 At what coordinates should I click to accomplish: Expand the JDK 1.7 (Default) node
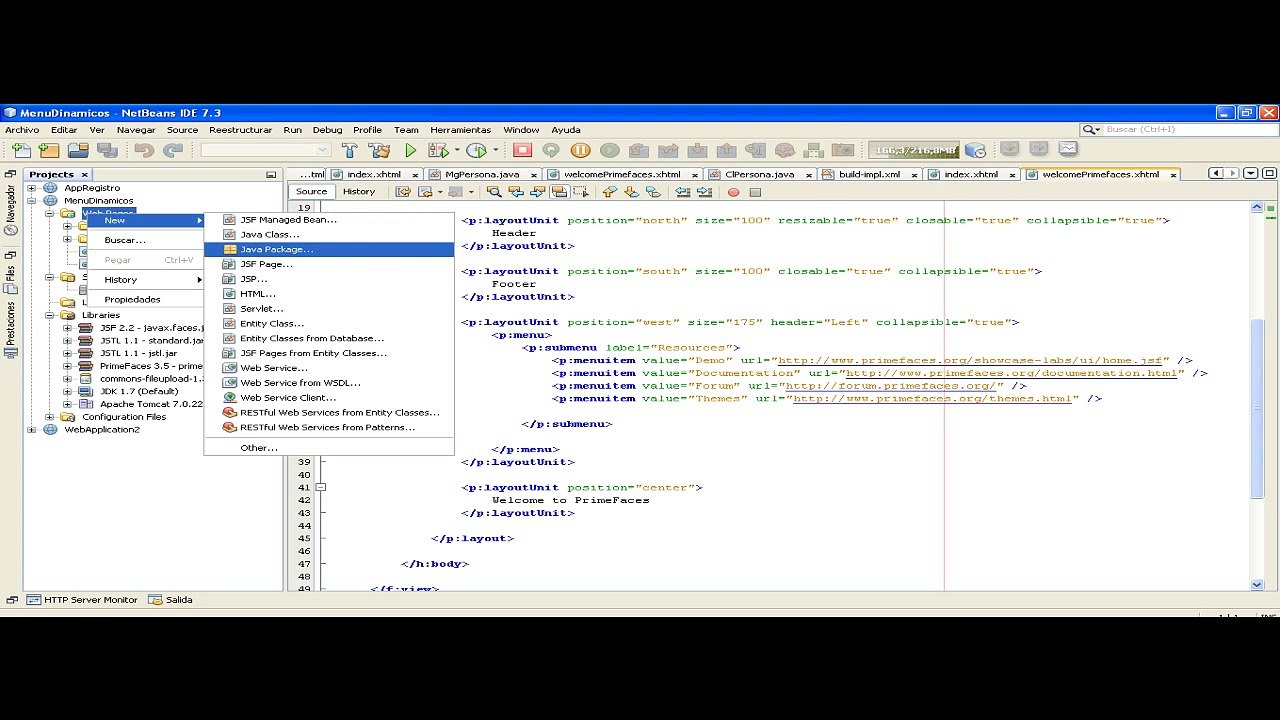[x=67, y=391]
